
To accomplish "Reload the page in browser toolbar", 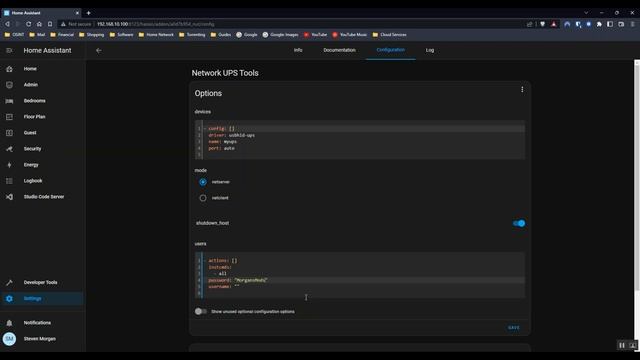I will tap(29, 24).
